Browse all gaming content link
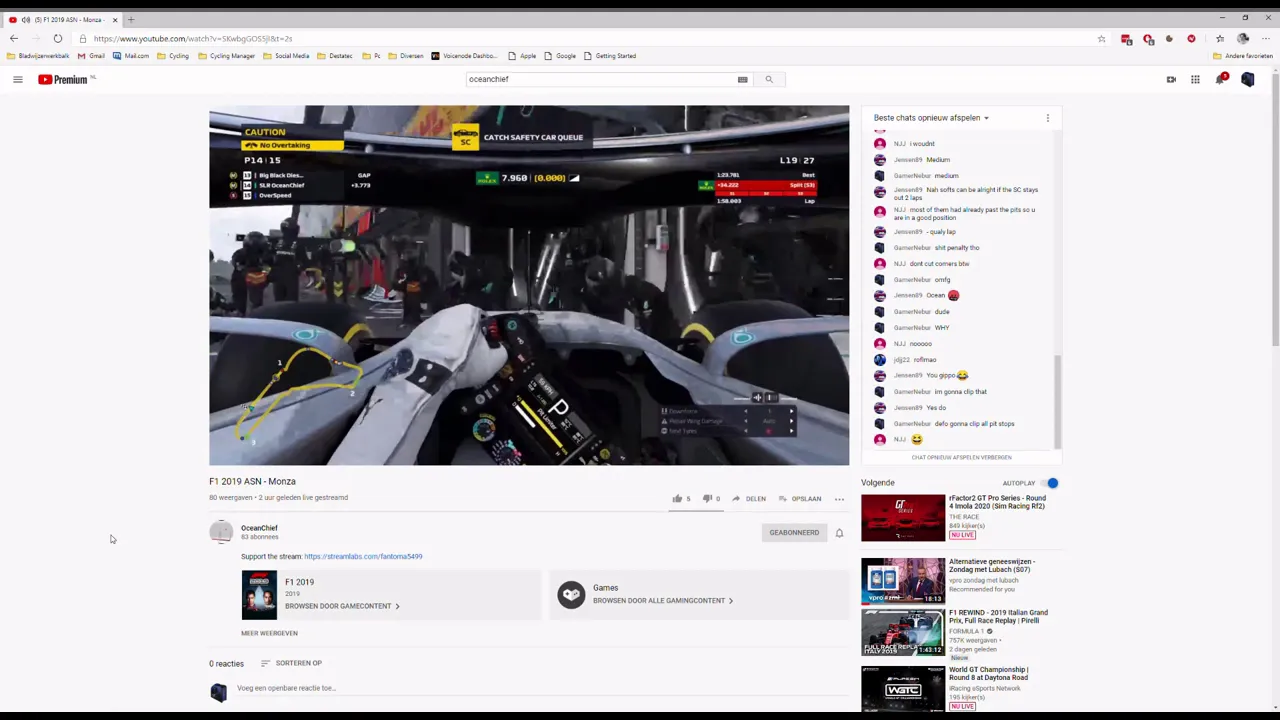 coord(663,601)
